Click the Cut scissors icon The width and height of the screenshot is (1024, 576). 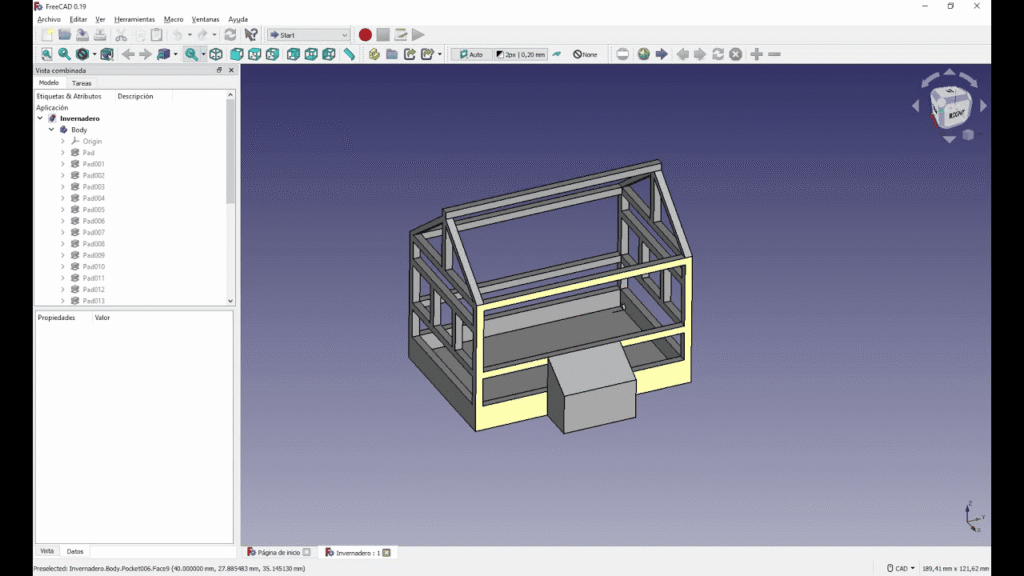121,35
